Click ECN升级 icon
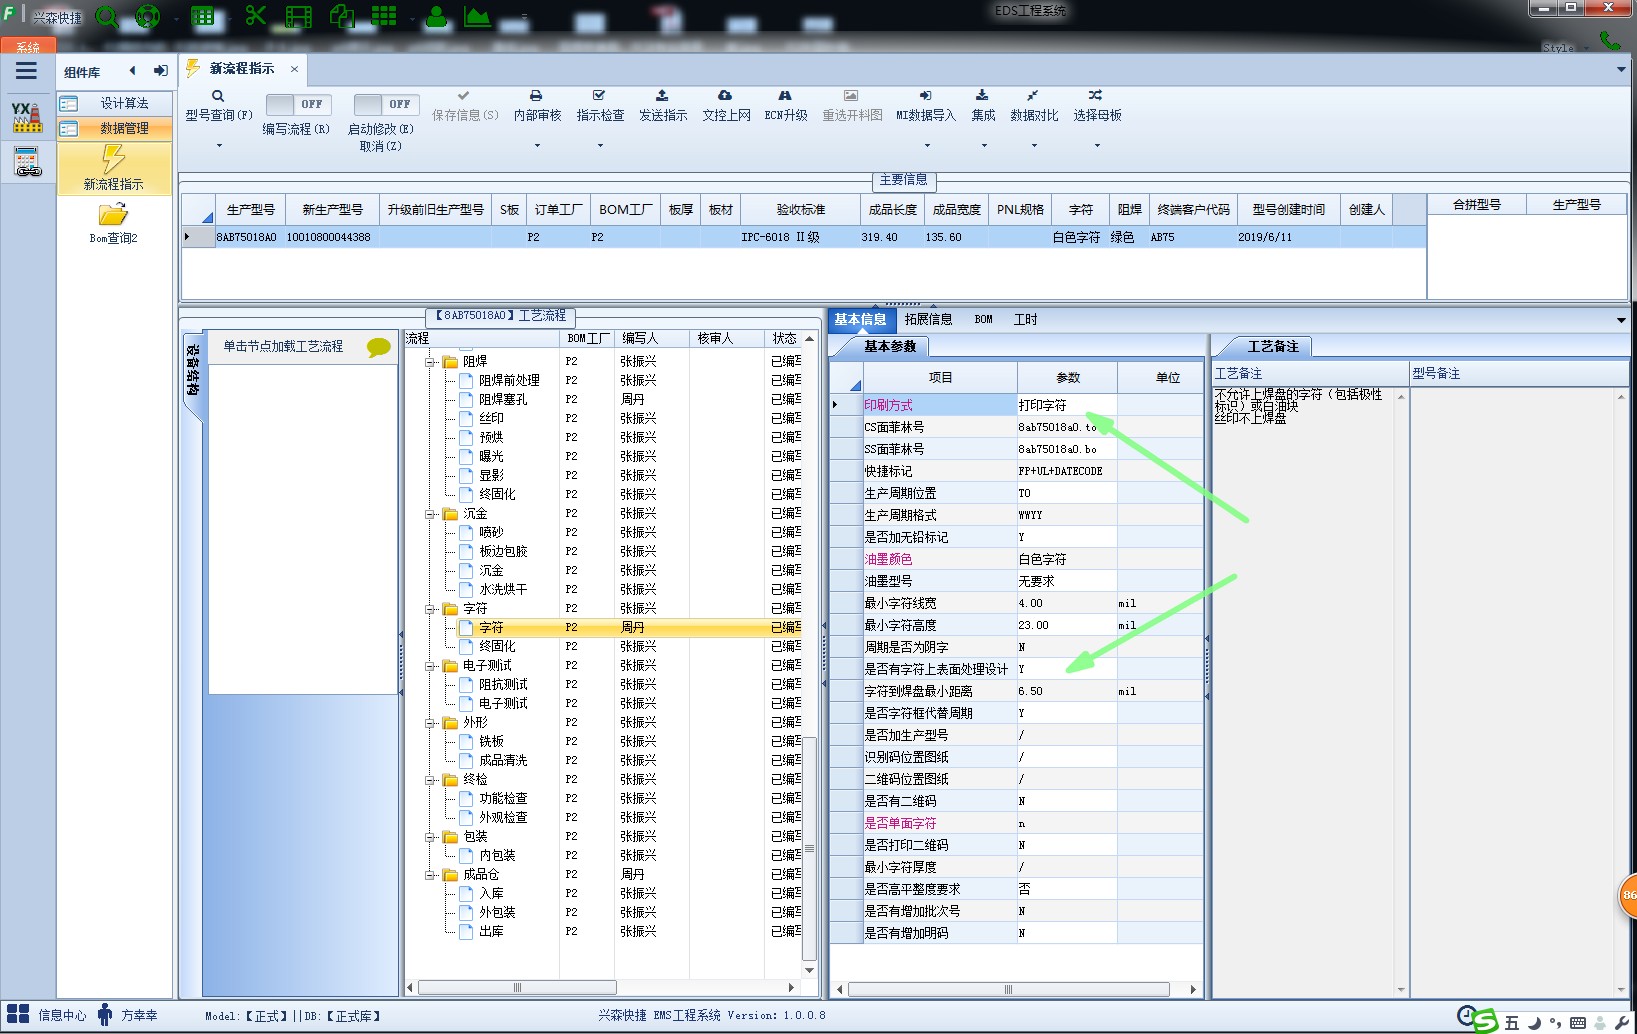 (x=785, y=106)
